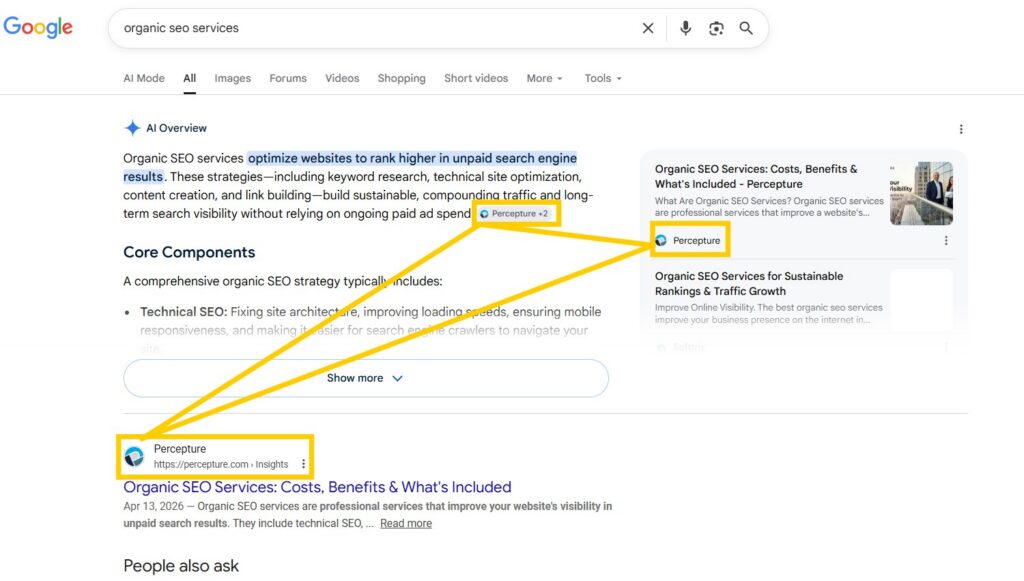Clear the search query with X icon

[648, 28]
